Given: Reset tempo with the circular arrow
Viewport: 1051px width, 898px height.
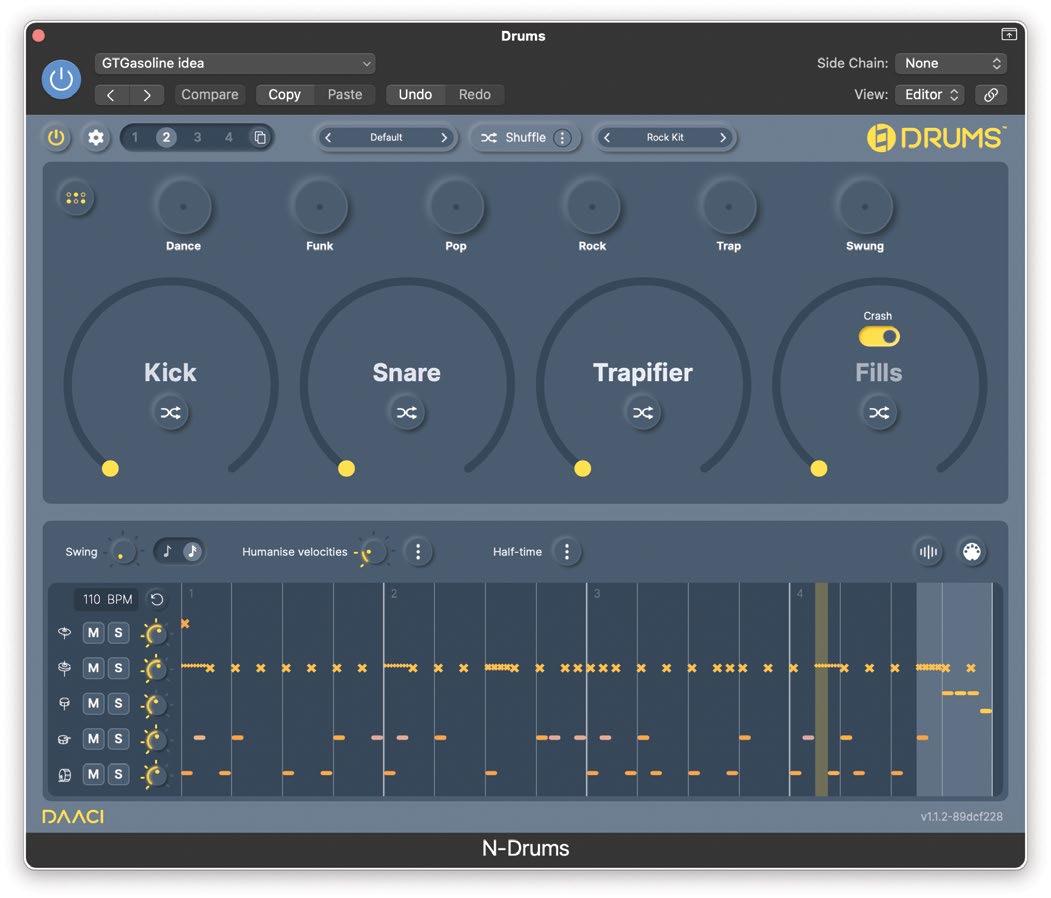Looking at the screenshot, I should (x=157, y=599).
